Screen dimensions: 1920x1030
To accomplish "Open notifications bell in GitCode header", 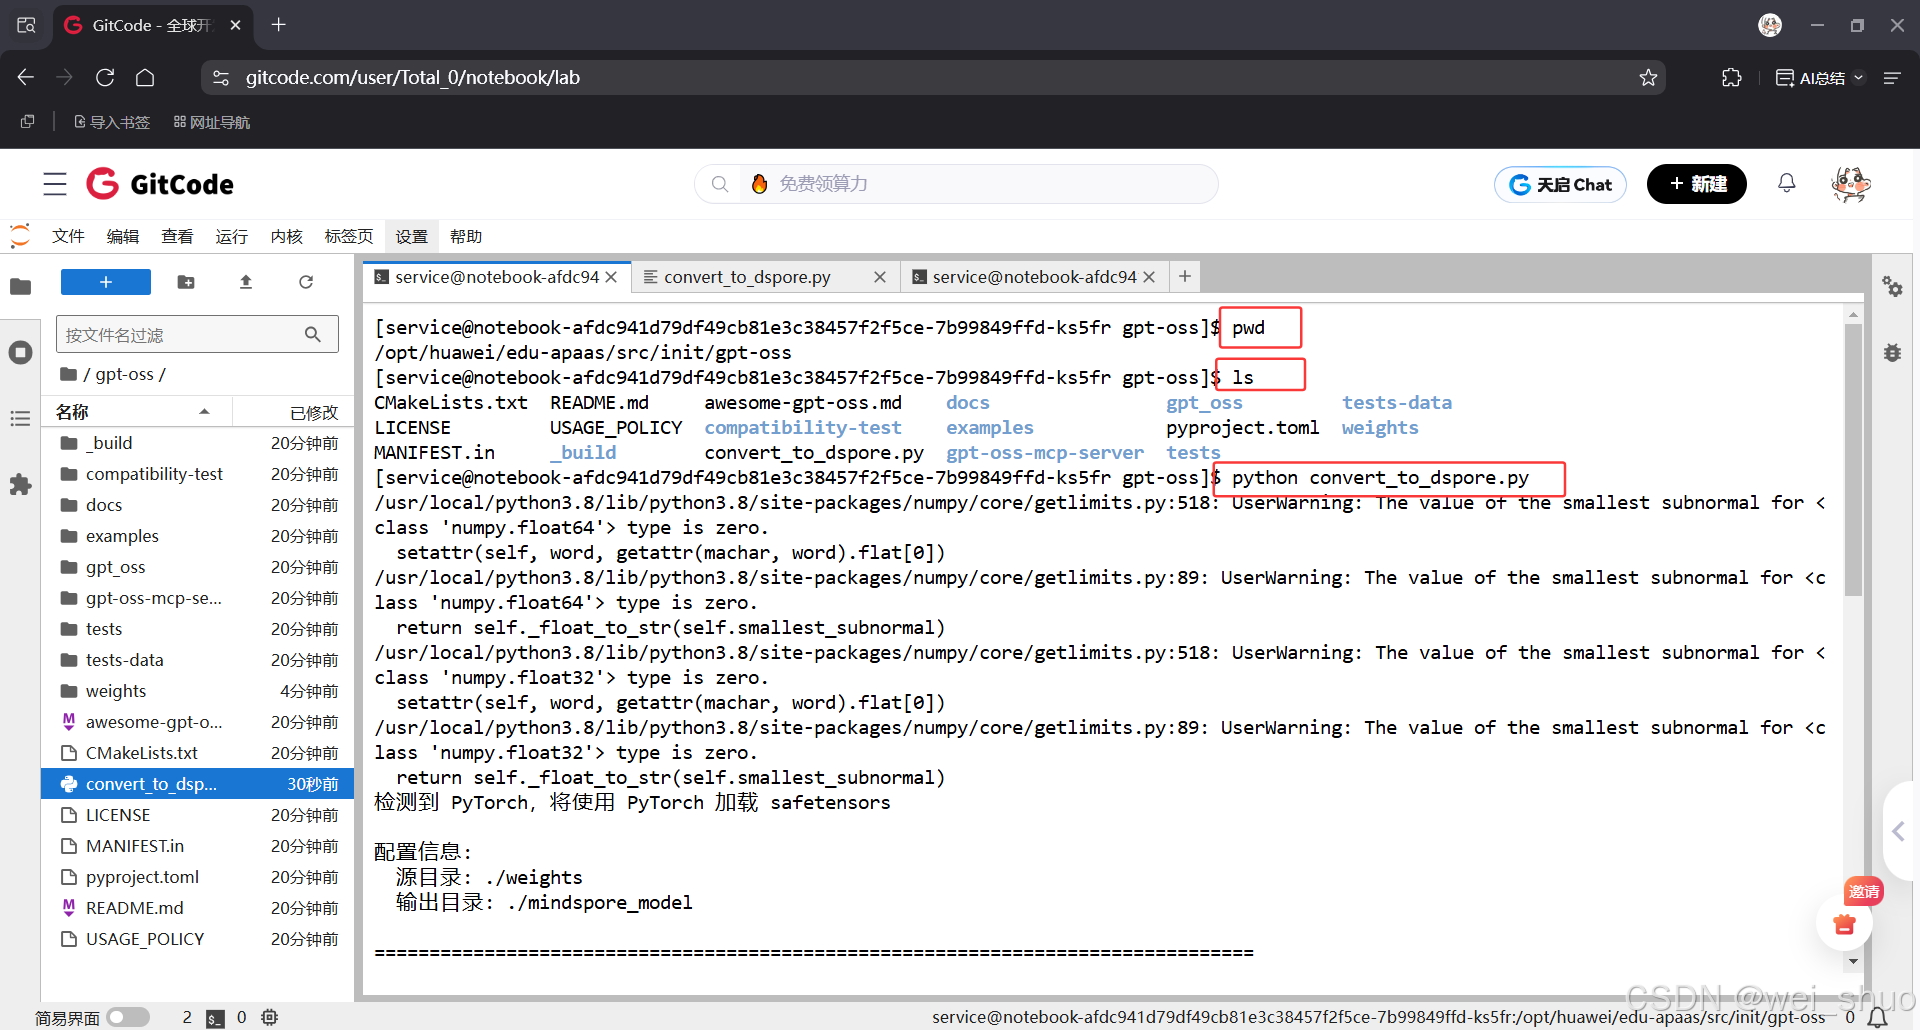I will pos(1786,183).
